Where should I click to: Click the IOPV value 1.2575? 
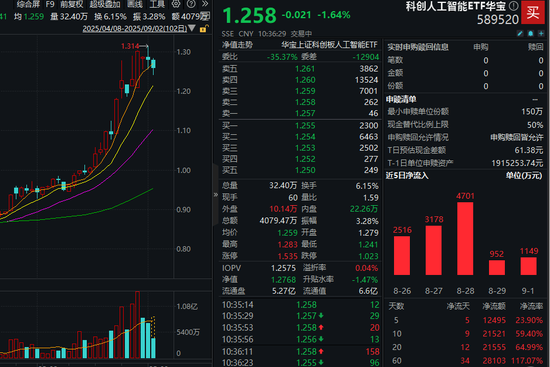[283, 268]
